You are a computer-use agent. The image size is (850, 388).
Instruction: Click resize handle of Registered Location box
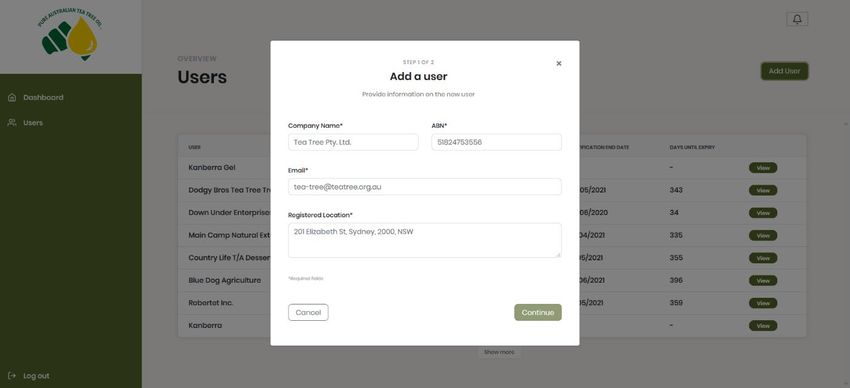click(x=558, y=254)
